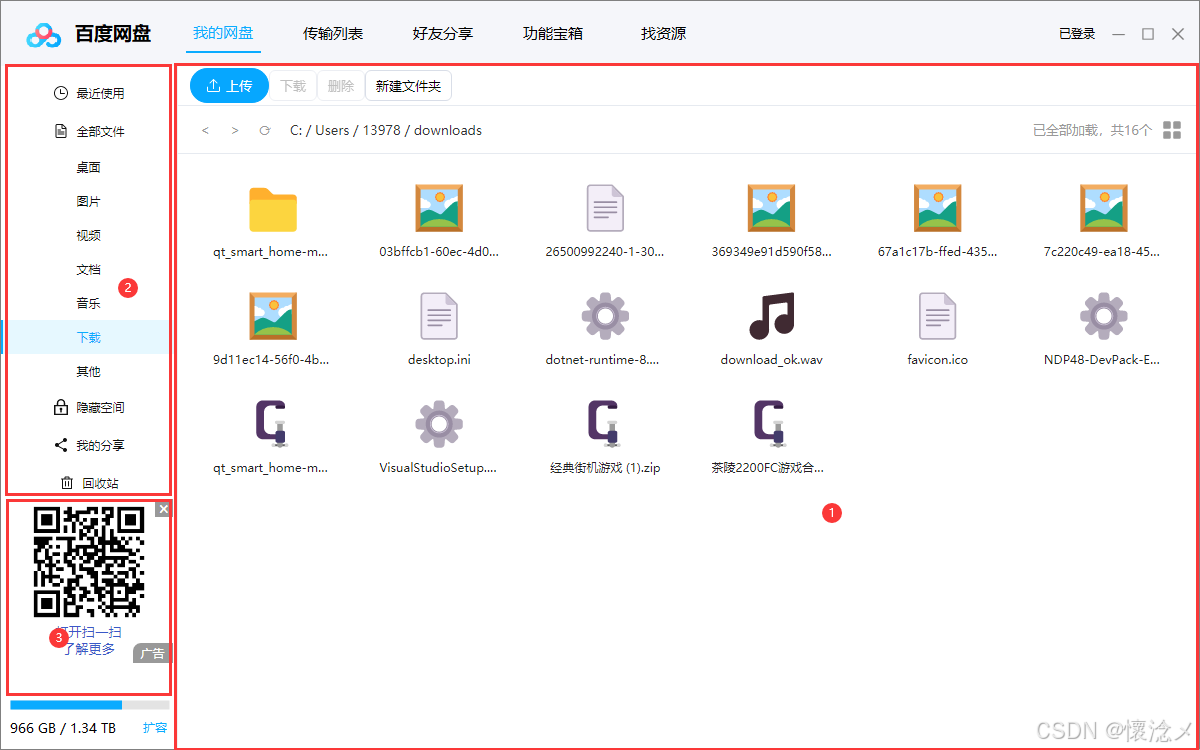Click the 13978 path segment

point(380,130)
